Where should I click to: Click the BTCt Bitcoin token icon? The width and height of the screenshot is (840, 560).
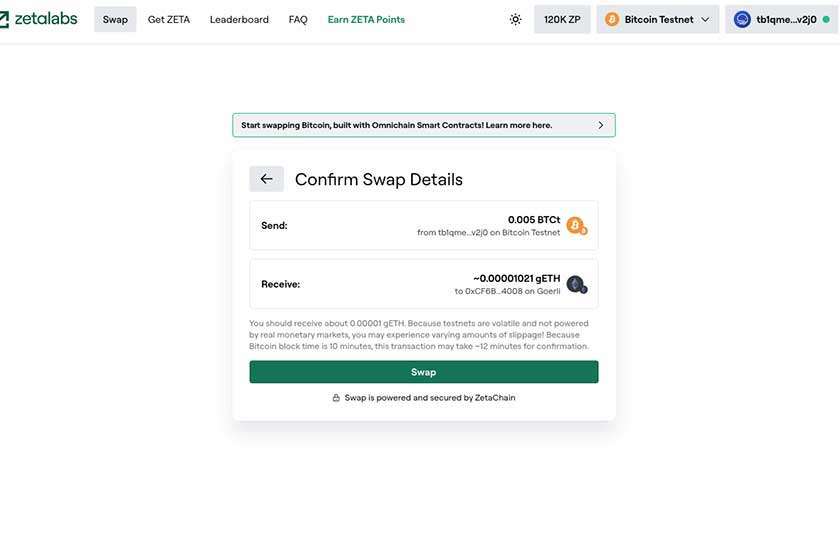pos(577,226)
